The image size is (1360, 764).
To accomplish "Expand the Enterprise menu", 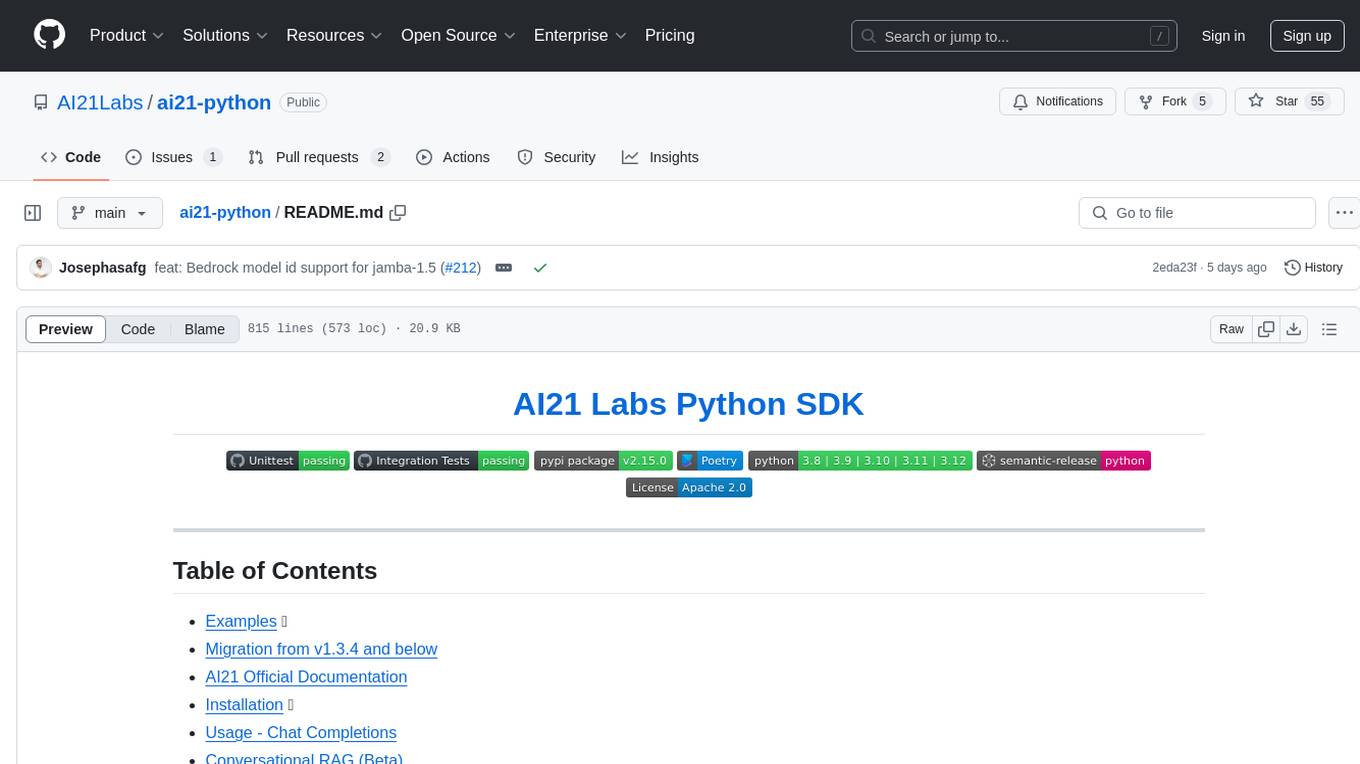I will (x=580, y=35).
